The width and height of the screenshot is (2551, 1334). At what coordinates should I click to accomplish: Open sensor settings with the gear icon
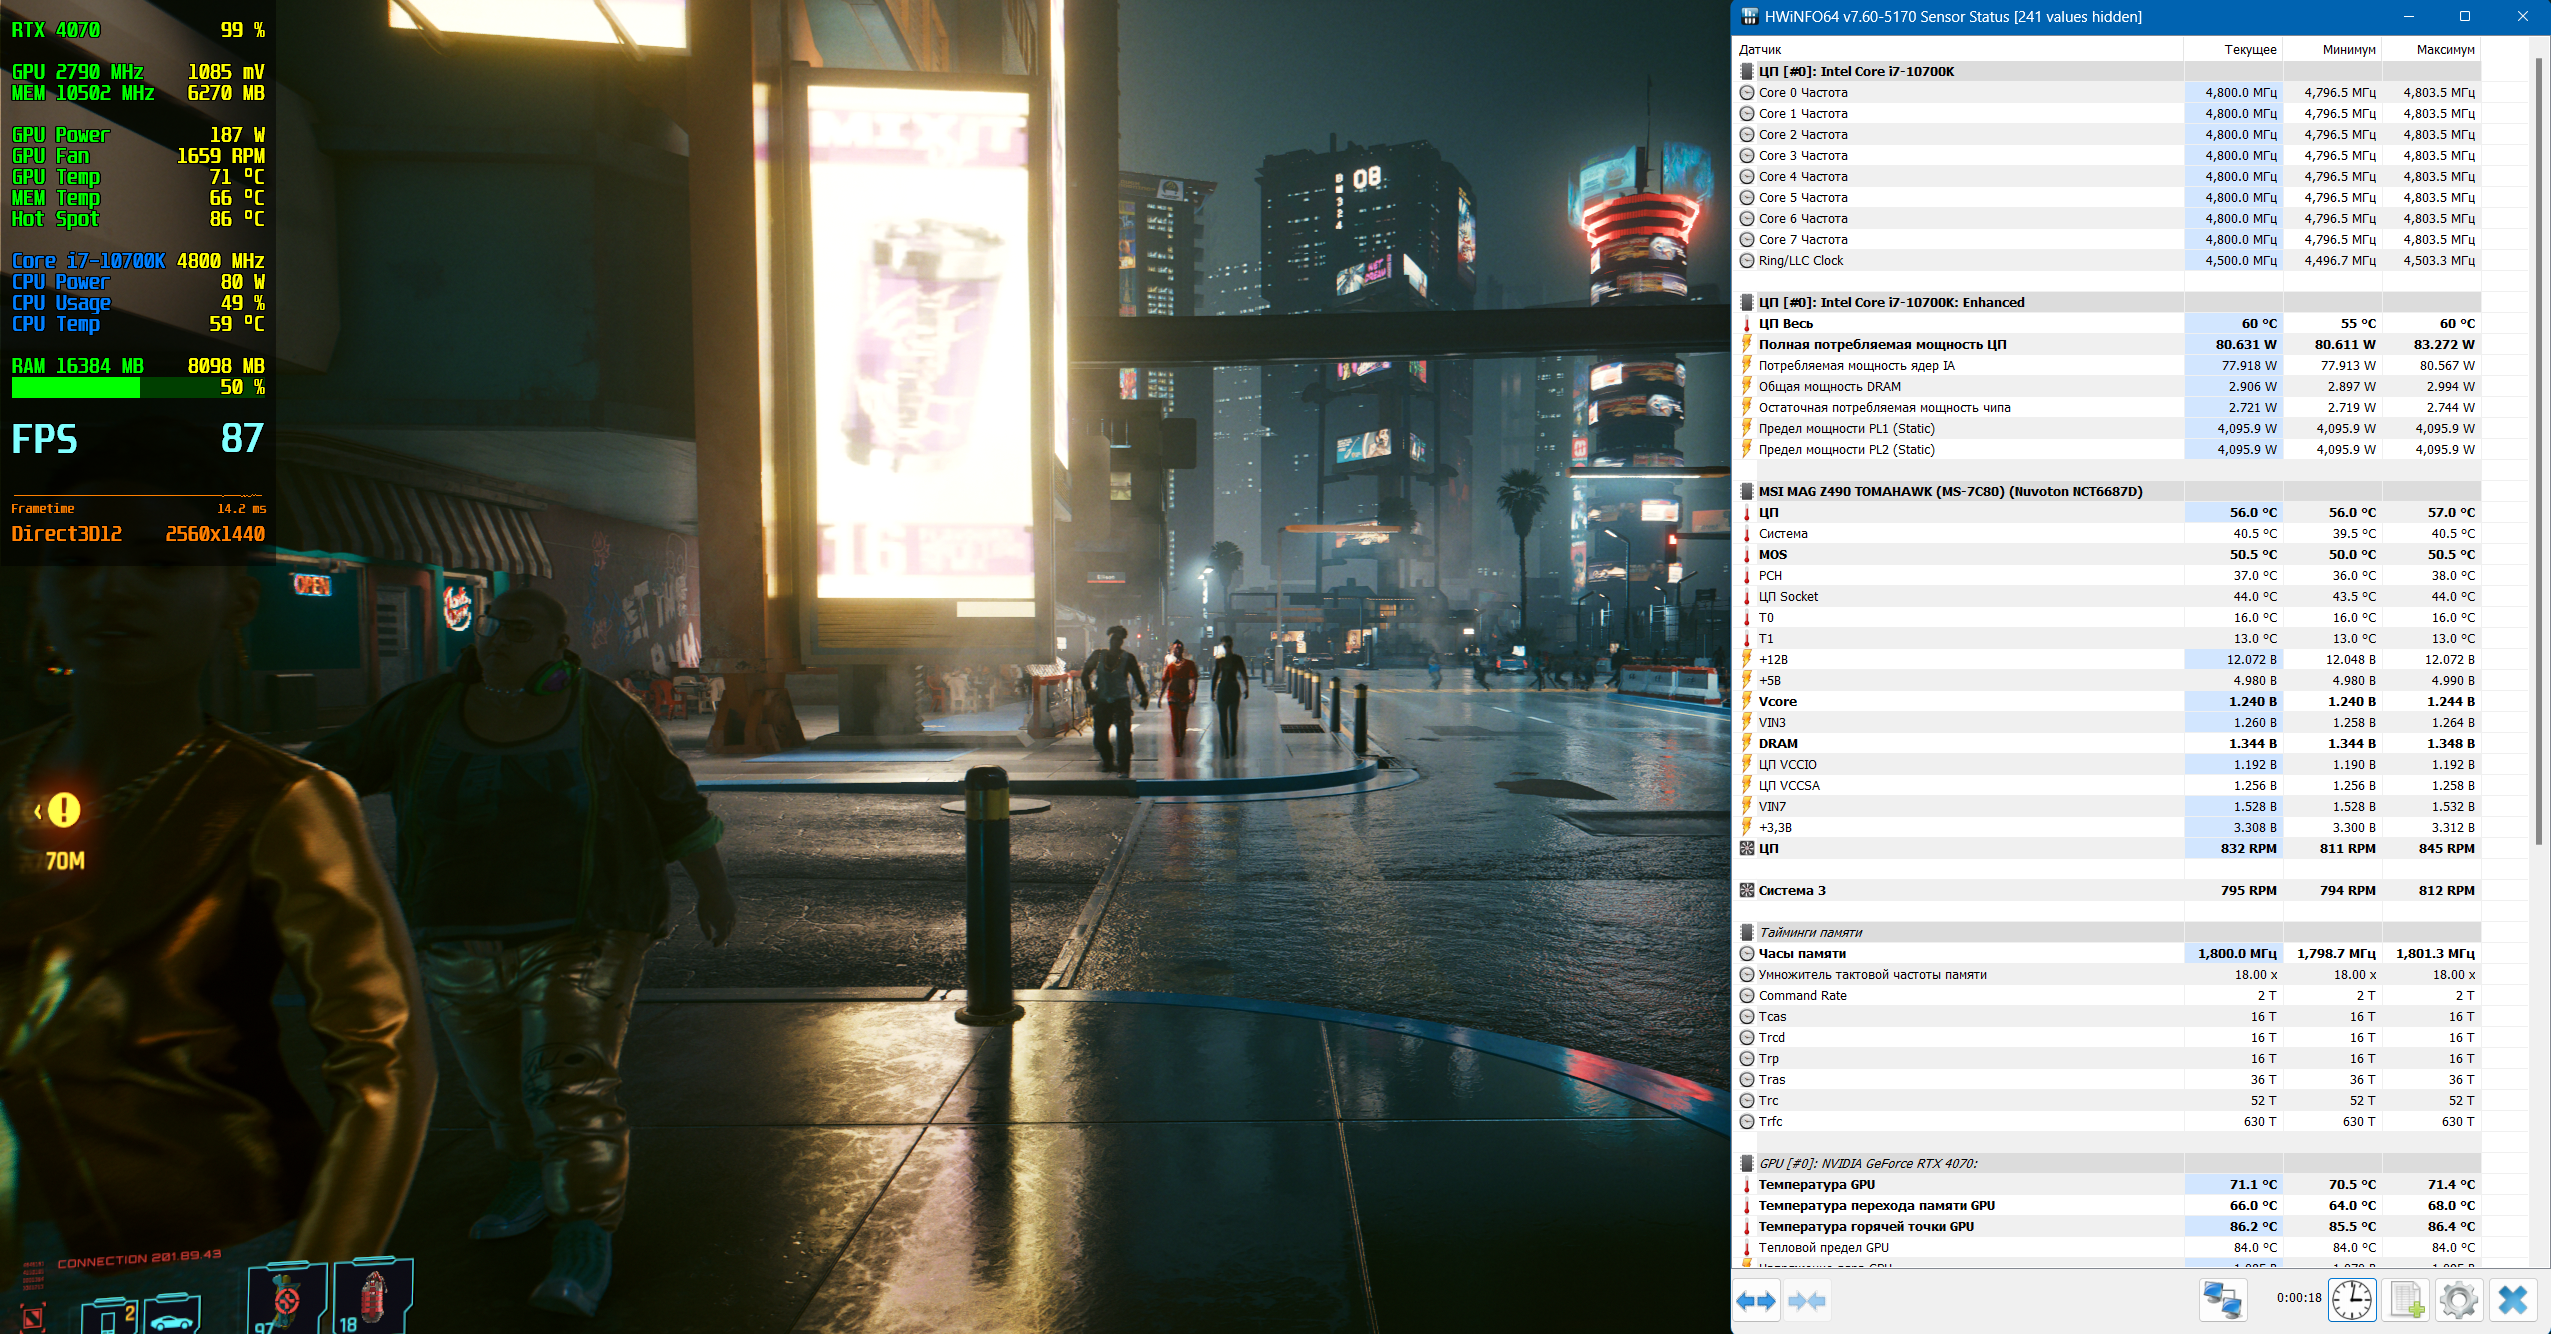point(2459,1300)
